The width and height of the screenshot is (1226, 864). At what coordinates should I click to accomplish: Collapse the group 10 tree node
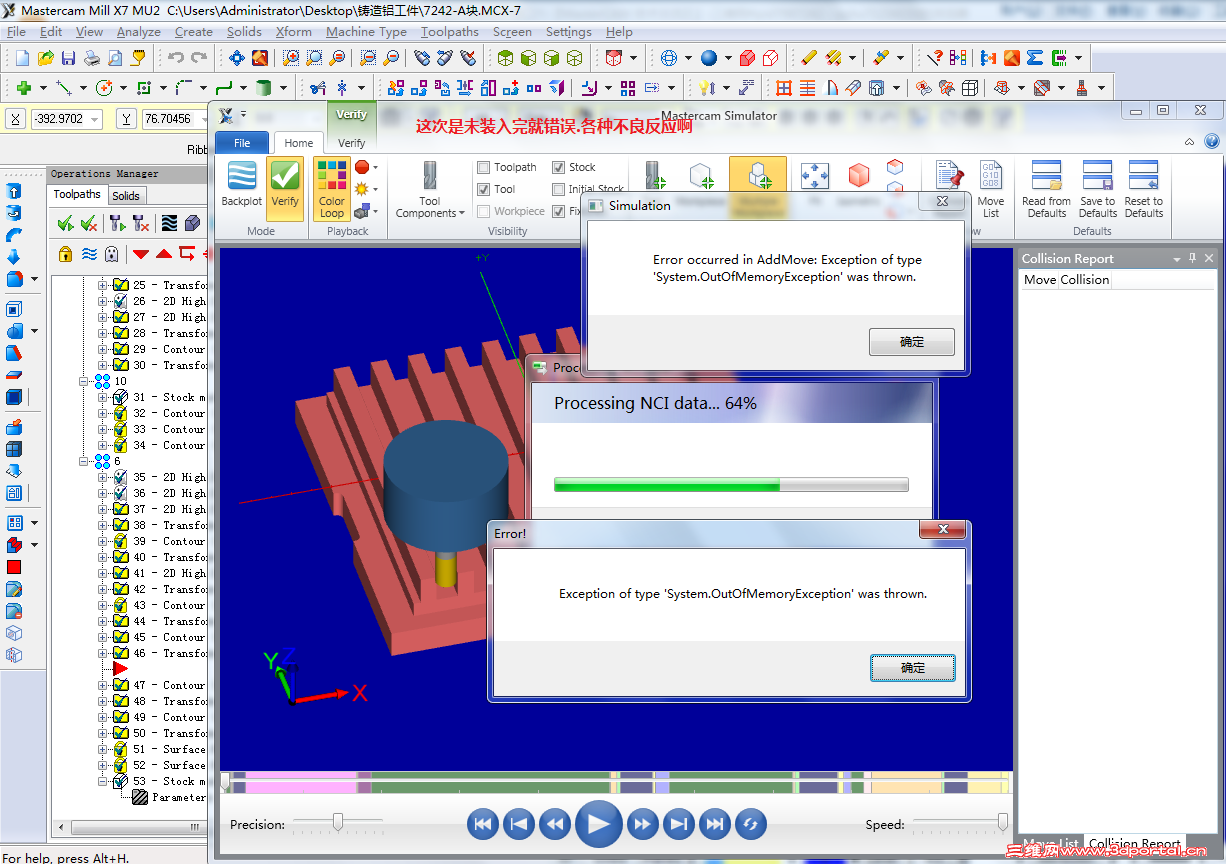click(x=84, y=381)
